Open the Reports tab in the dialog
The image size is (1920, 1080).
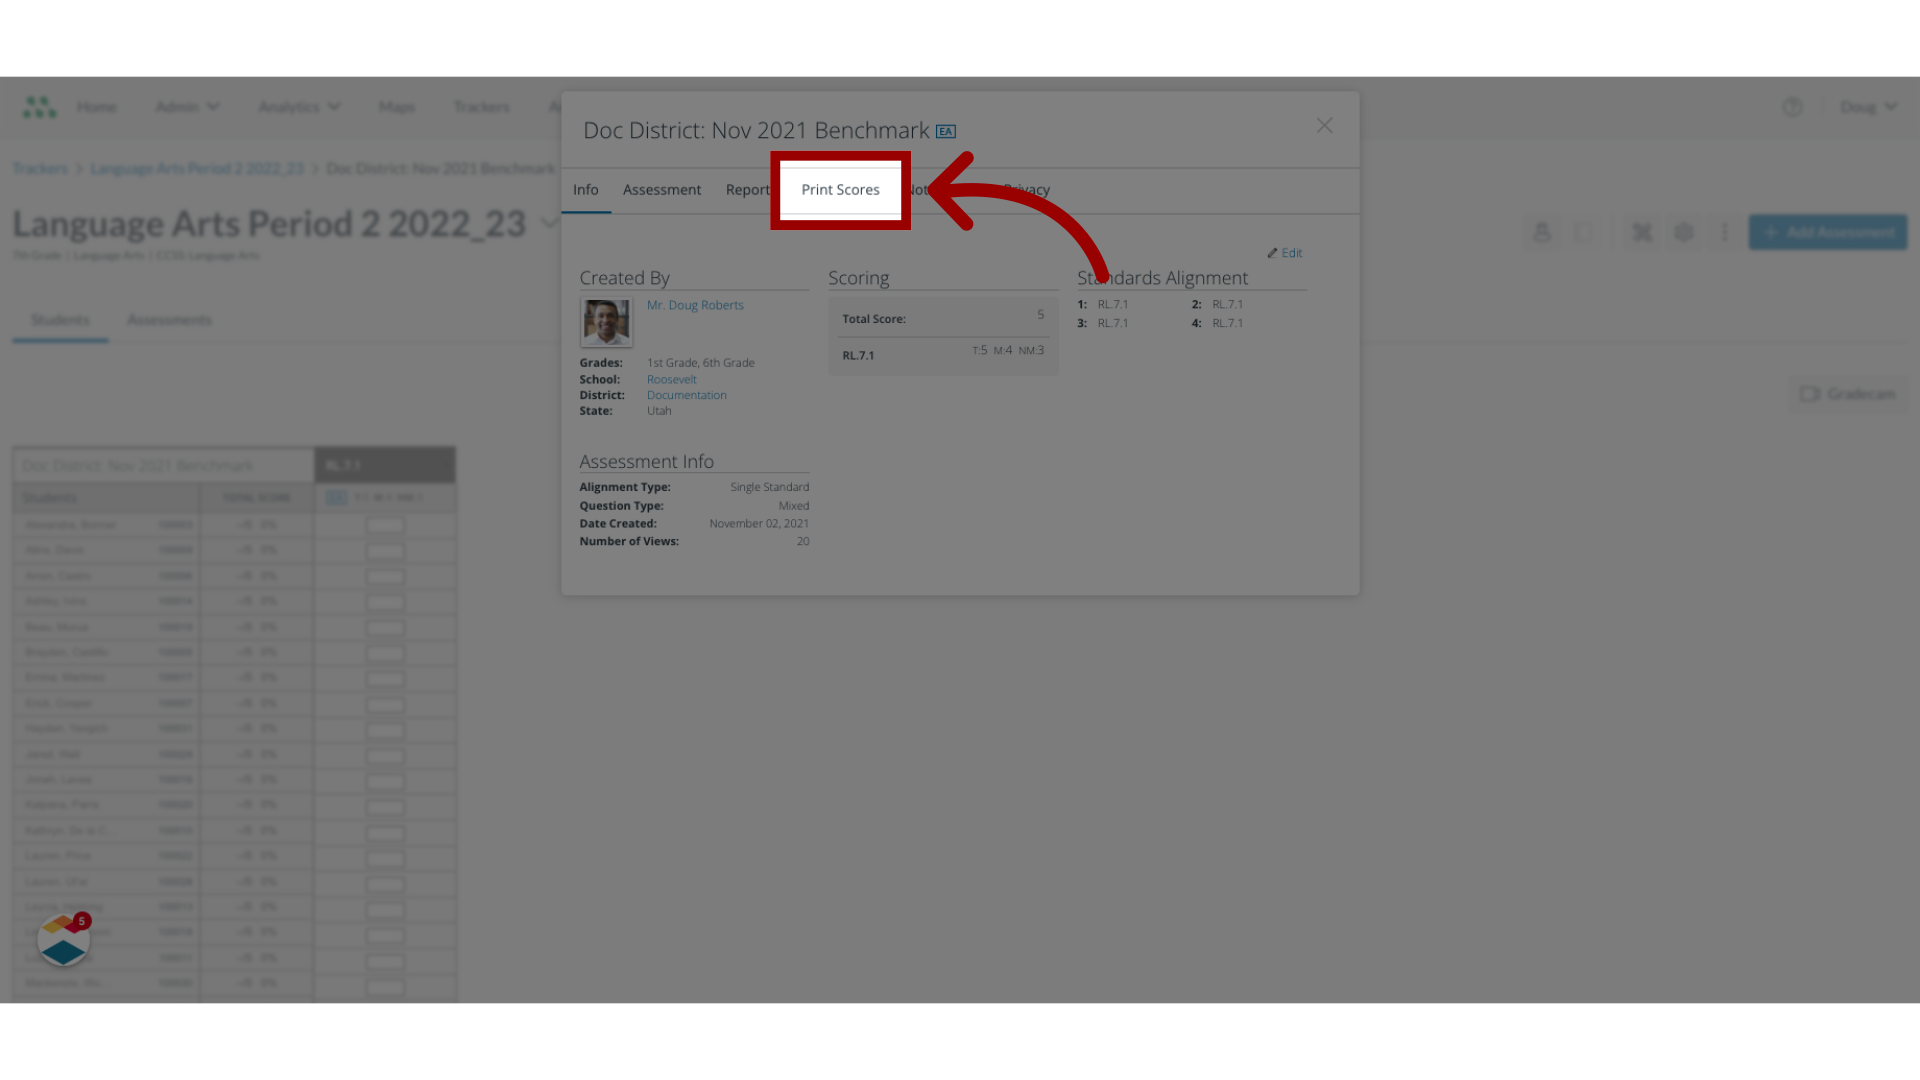(x=748, y=190)
